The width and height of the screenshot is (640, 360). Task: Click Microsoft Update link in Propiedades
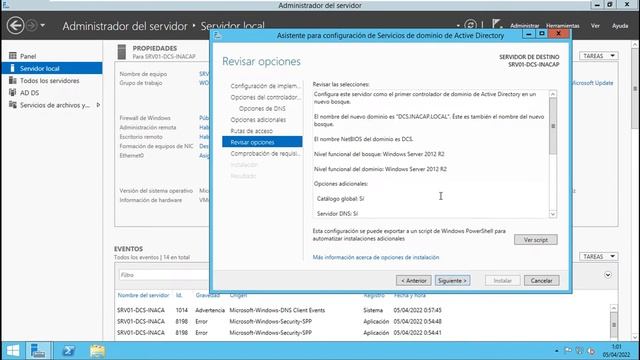pyautogui.click(x=592, y=83)
